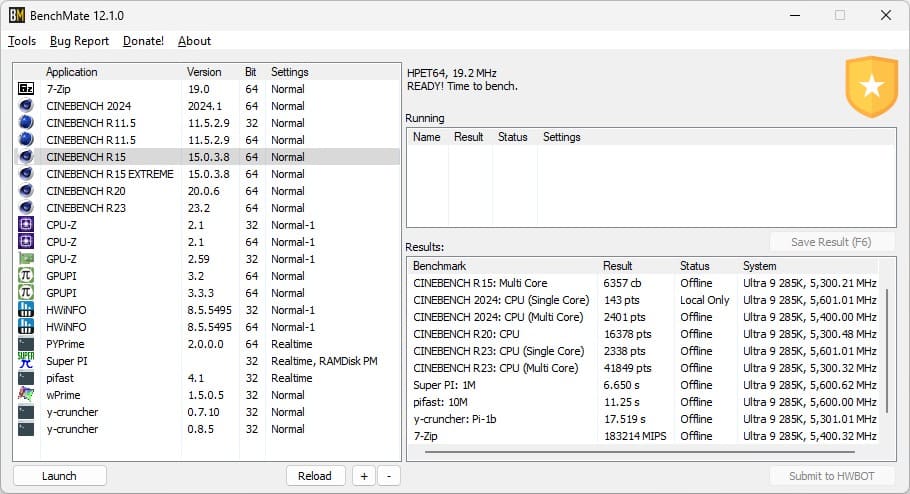
Task: Click the plus button to add application
Action: pyautogui.click(x=364, y=476)
